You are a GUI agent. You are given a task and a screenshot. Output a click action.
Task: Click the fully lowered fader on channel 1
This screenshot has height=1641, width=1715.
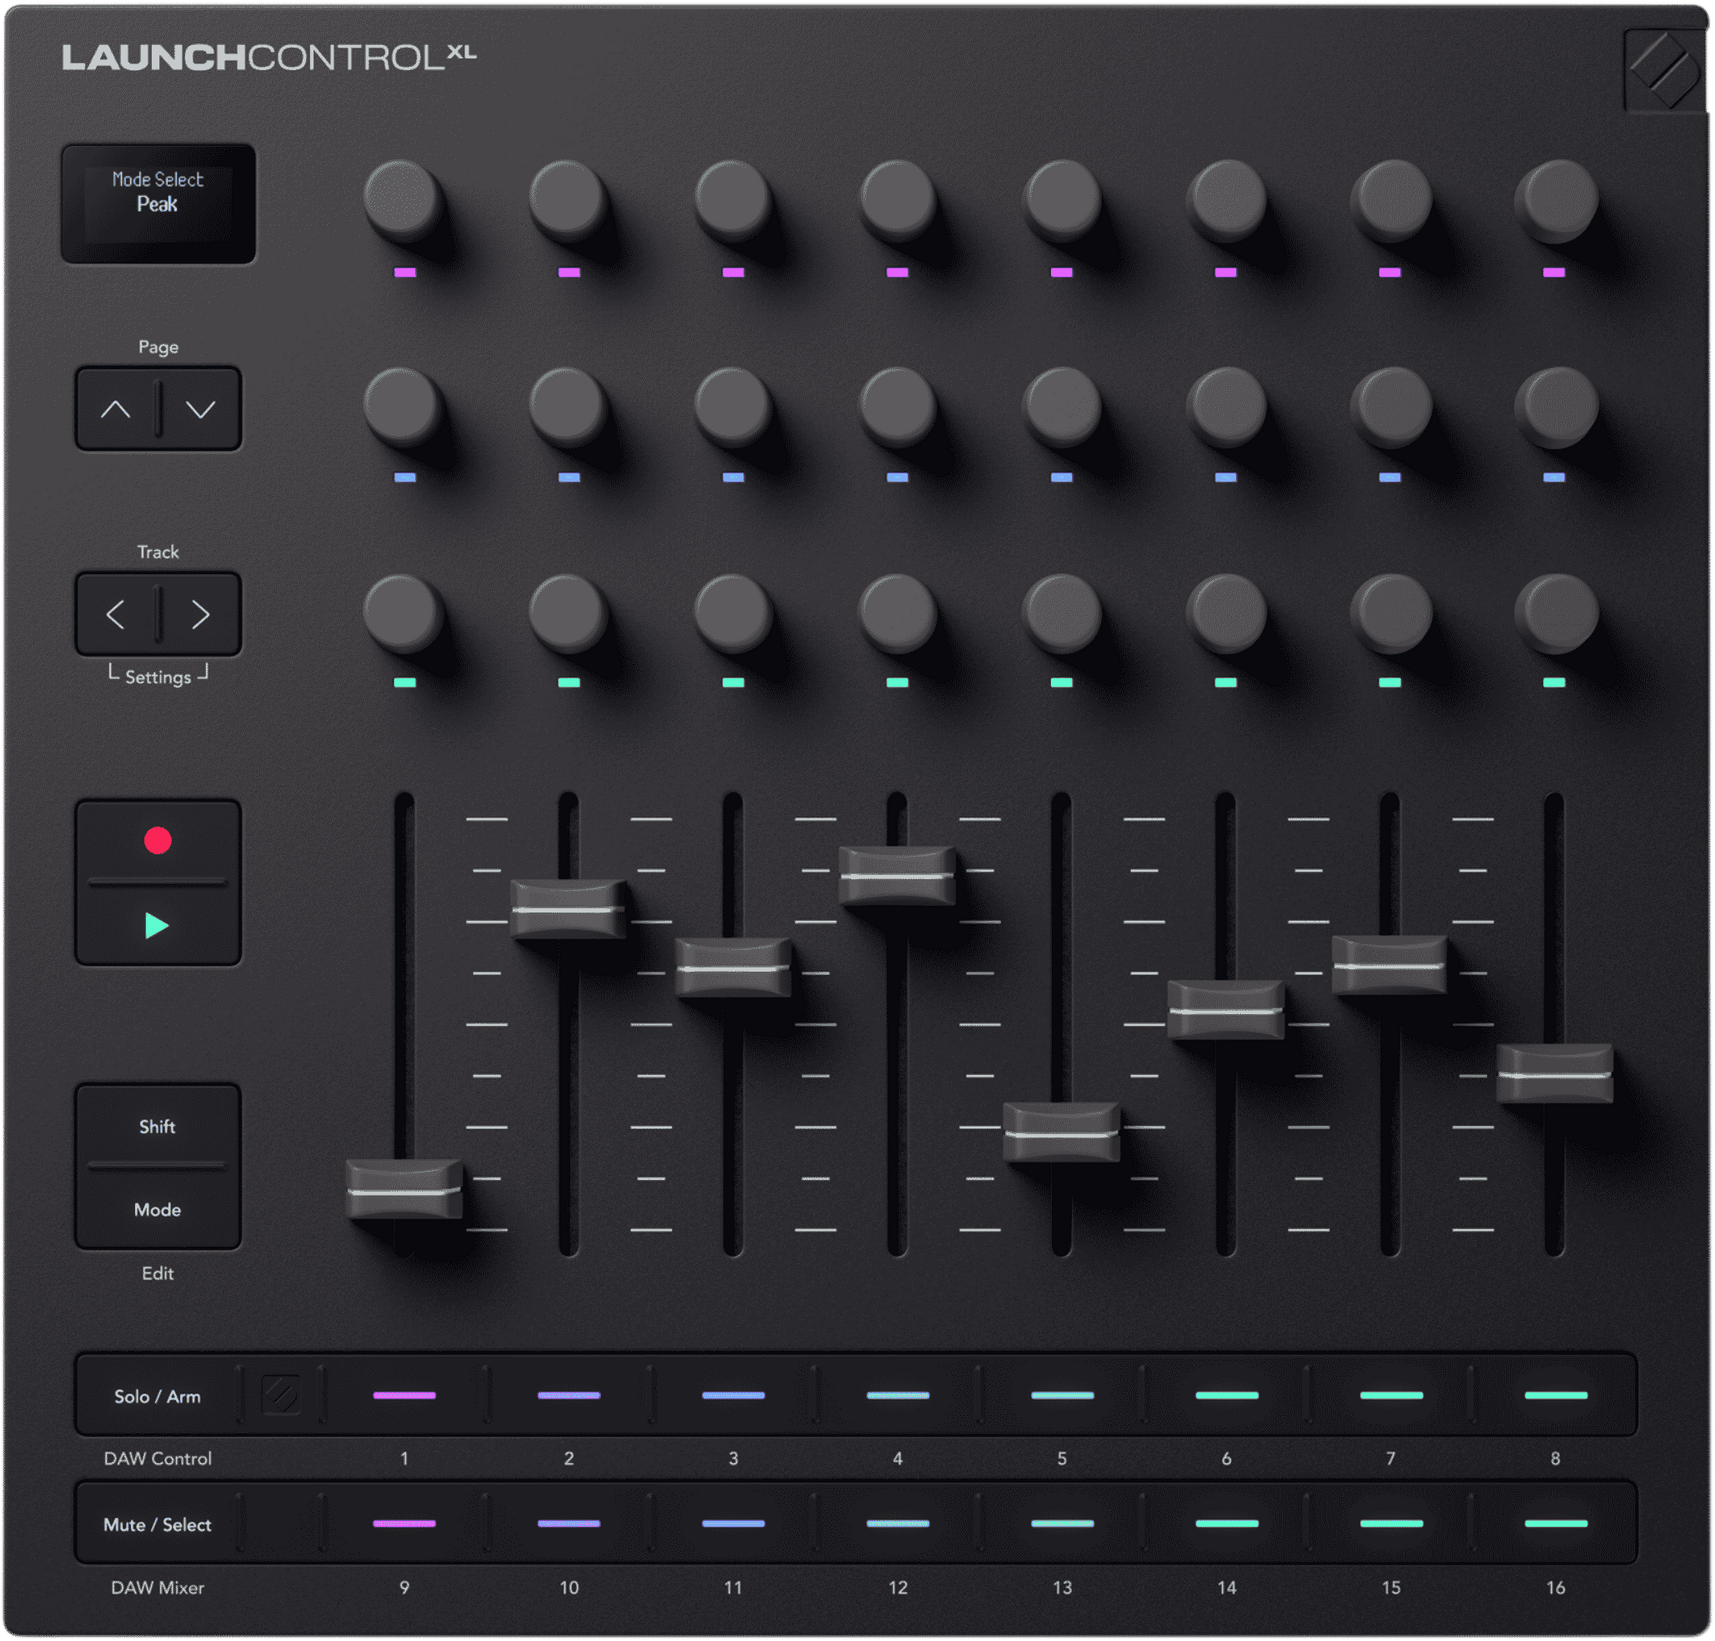[x=404, y=1190]
